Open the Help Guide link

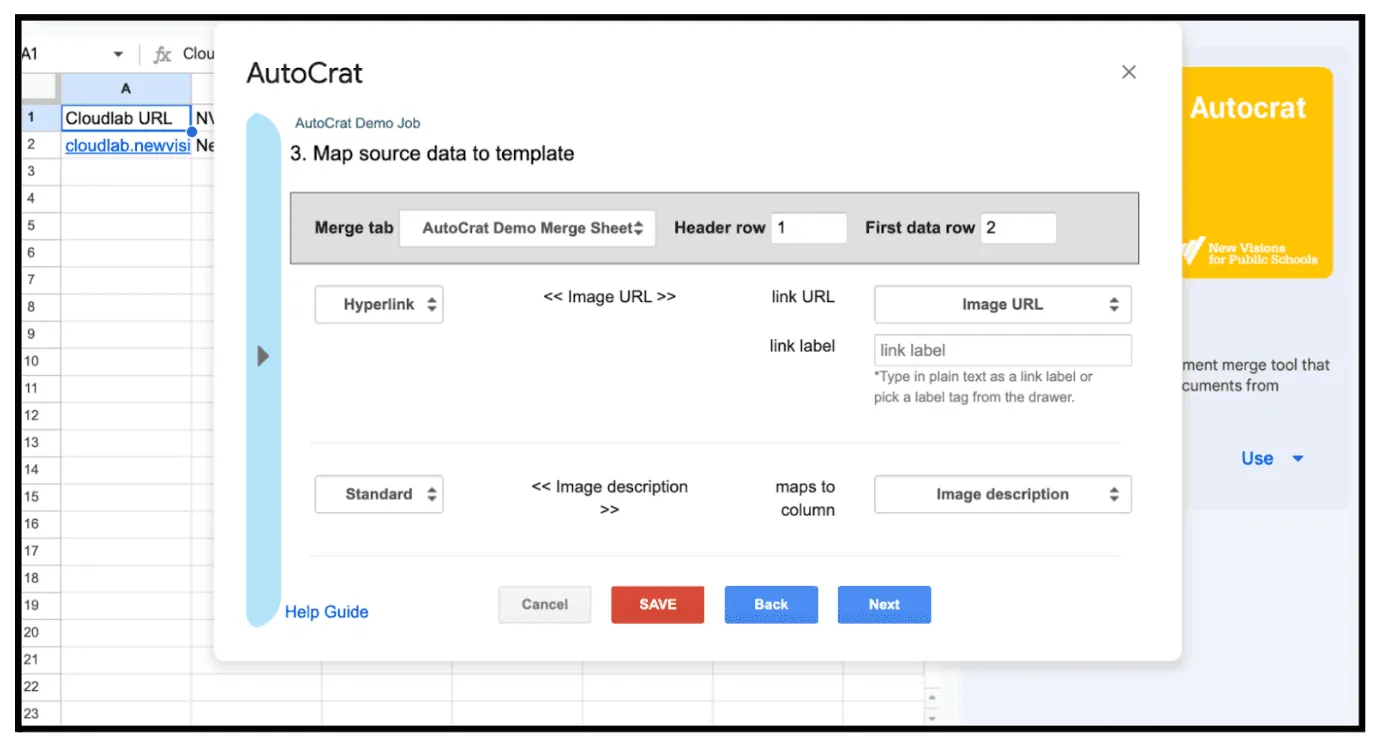pyautogui.click(x=327, y=612)
